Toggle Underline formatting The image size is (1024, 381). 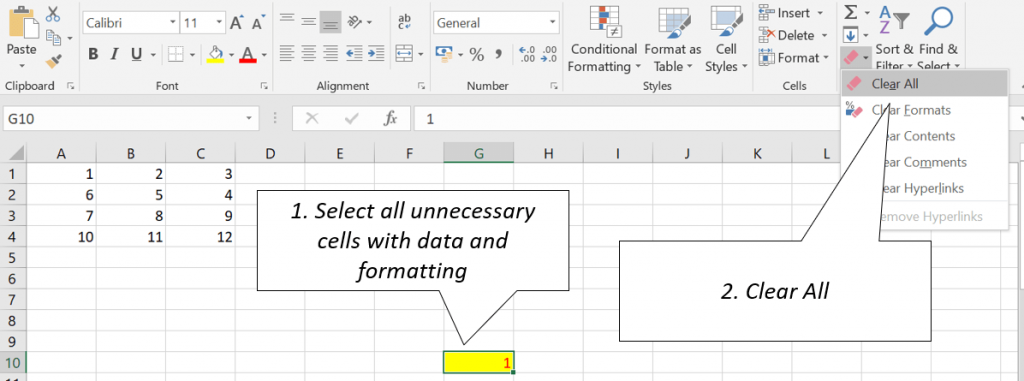click(x=136, y=54)
